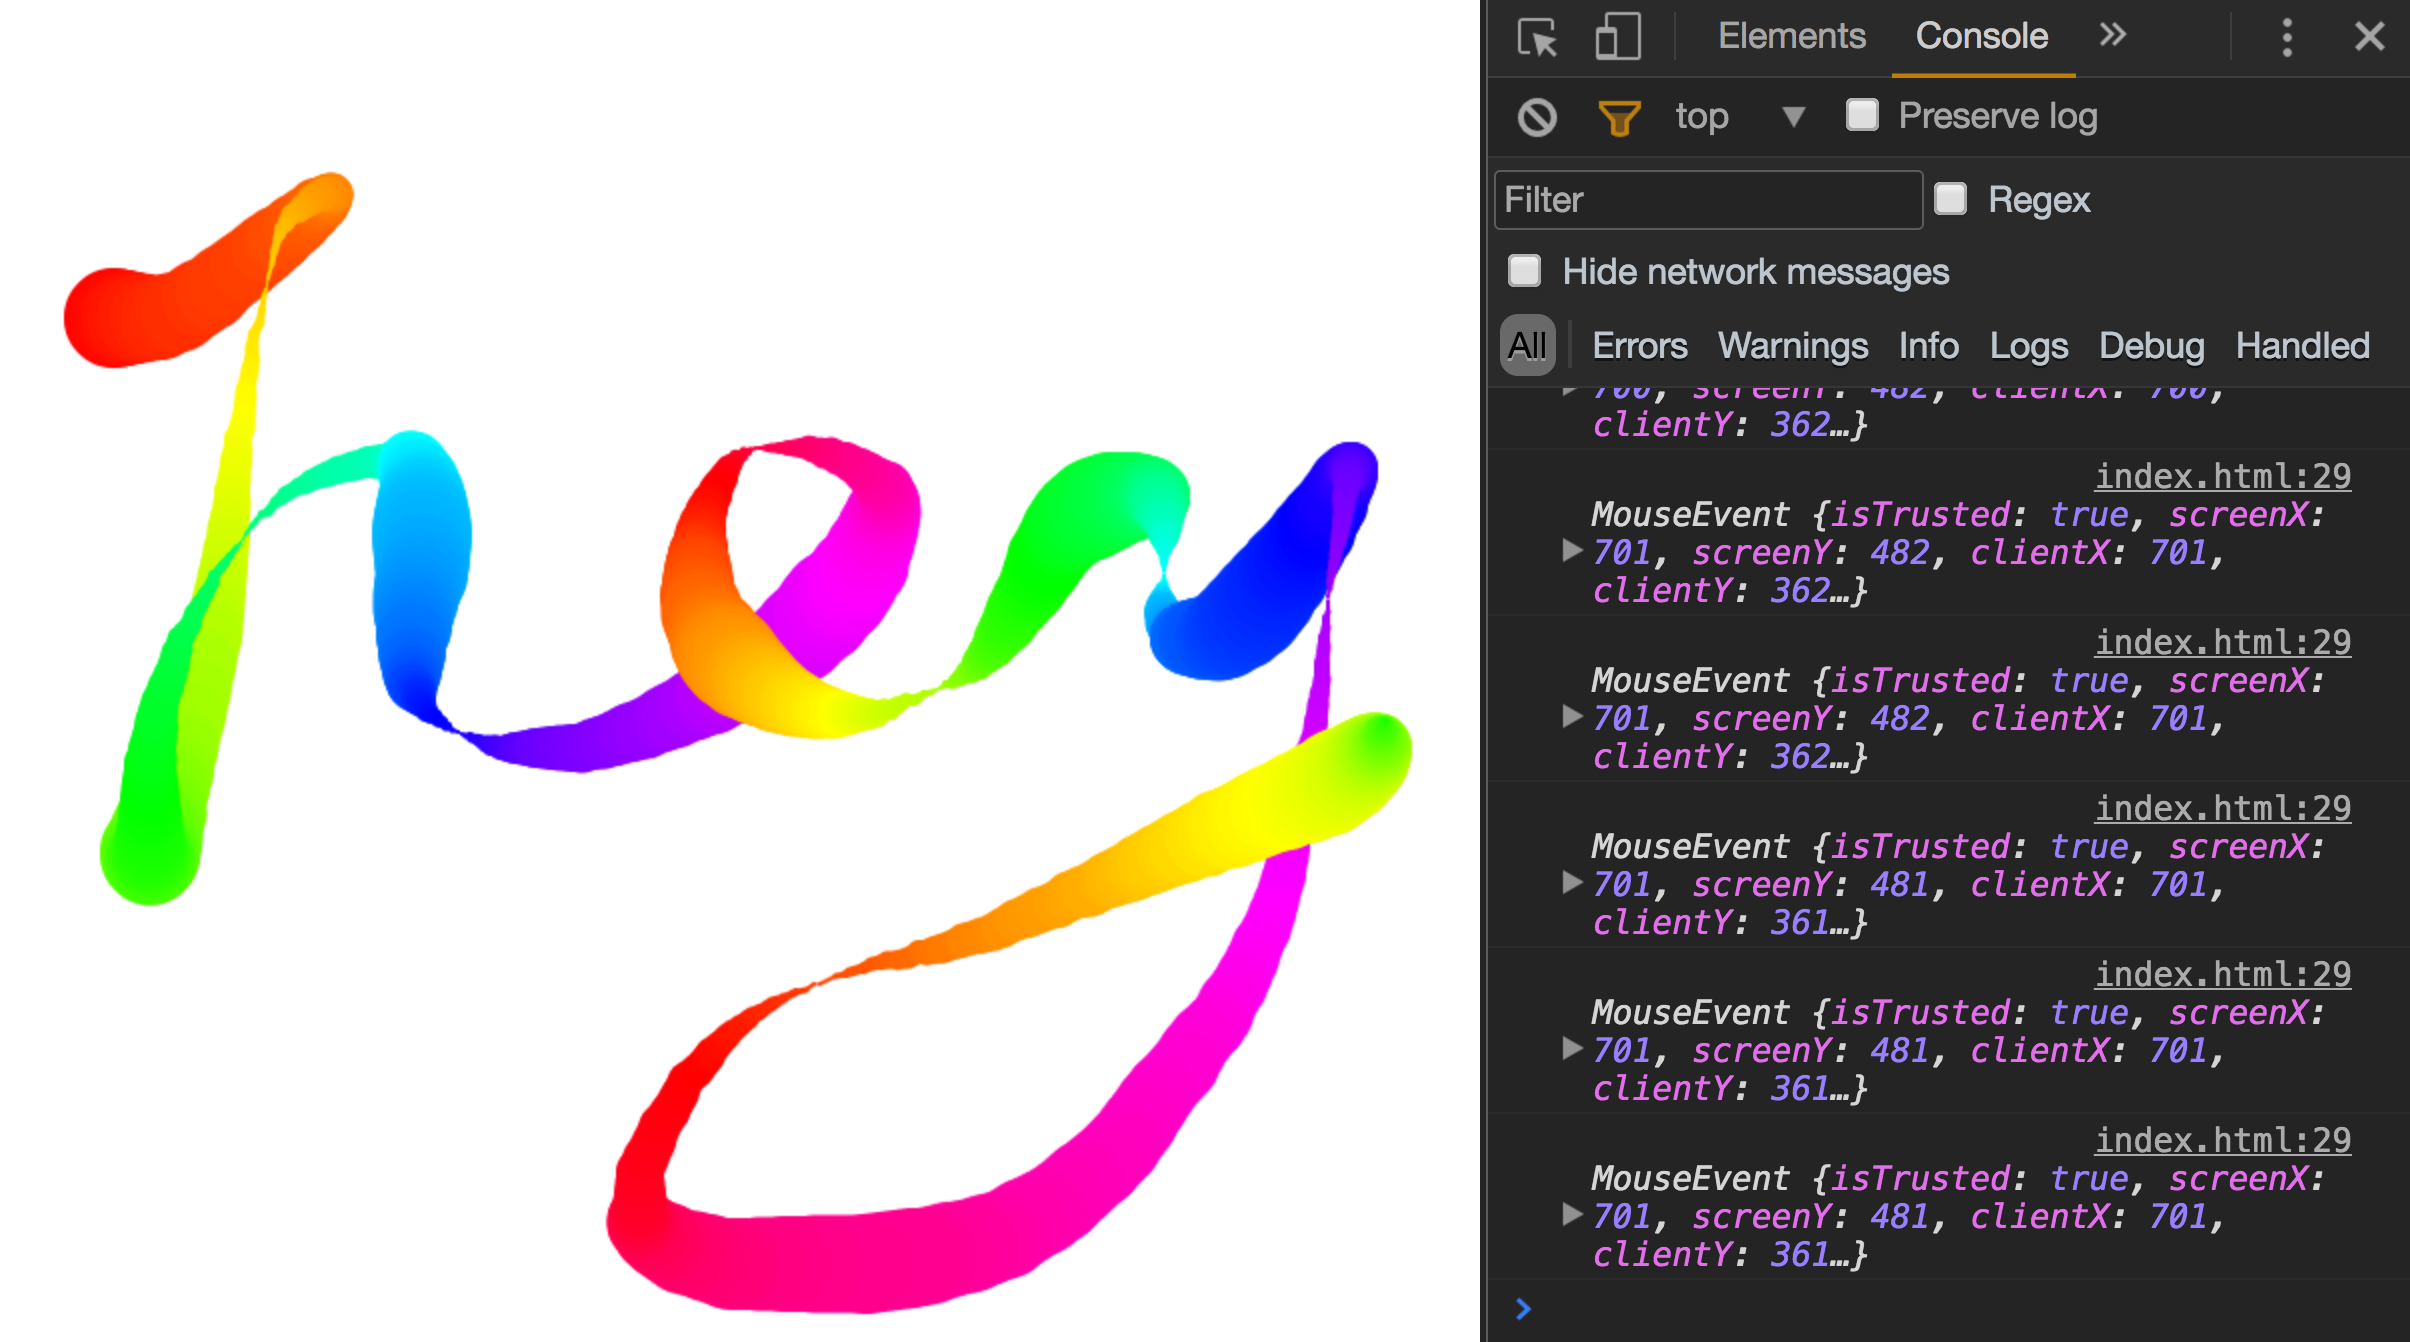Reveal hidden panel tabs with the chevron
This screenshot has width=2410, height=1342.
(x=2112, y=35)
